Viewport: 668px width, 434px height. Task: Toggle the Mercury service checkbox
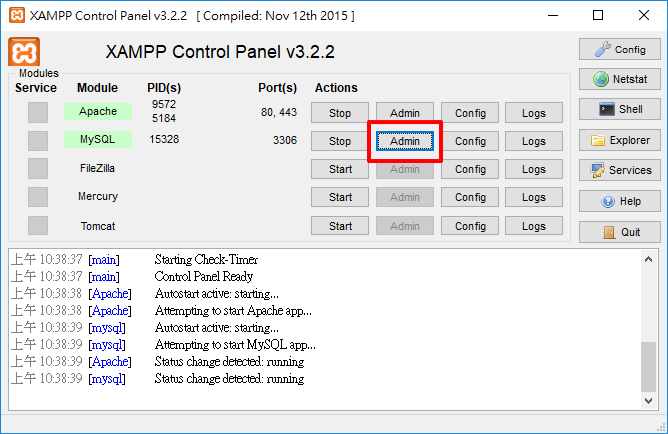pos(38,197)
